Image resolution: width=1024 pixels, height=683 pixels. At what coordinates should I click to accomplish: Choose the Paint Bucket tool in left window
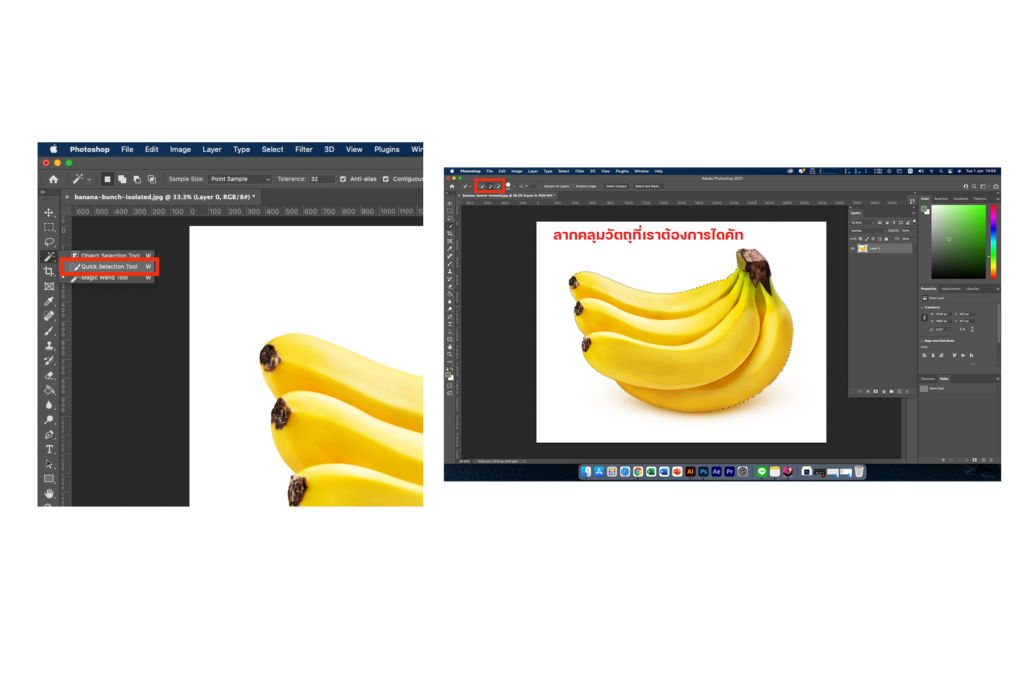tap(49, 390)
